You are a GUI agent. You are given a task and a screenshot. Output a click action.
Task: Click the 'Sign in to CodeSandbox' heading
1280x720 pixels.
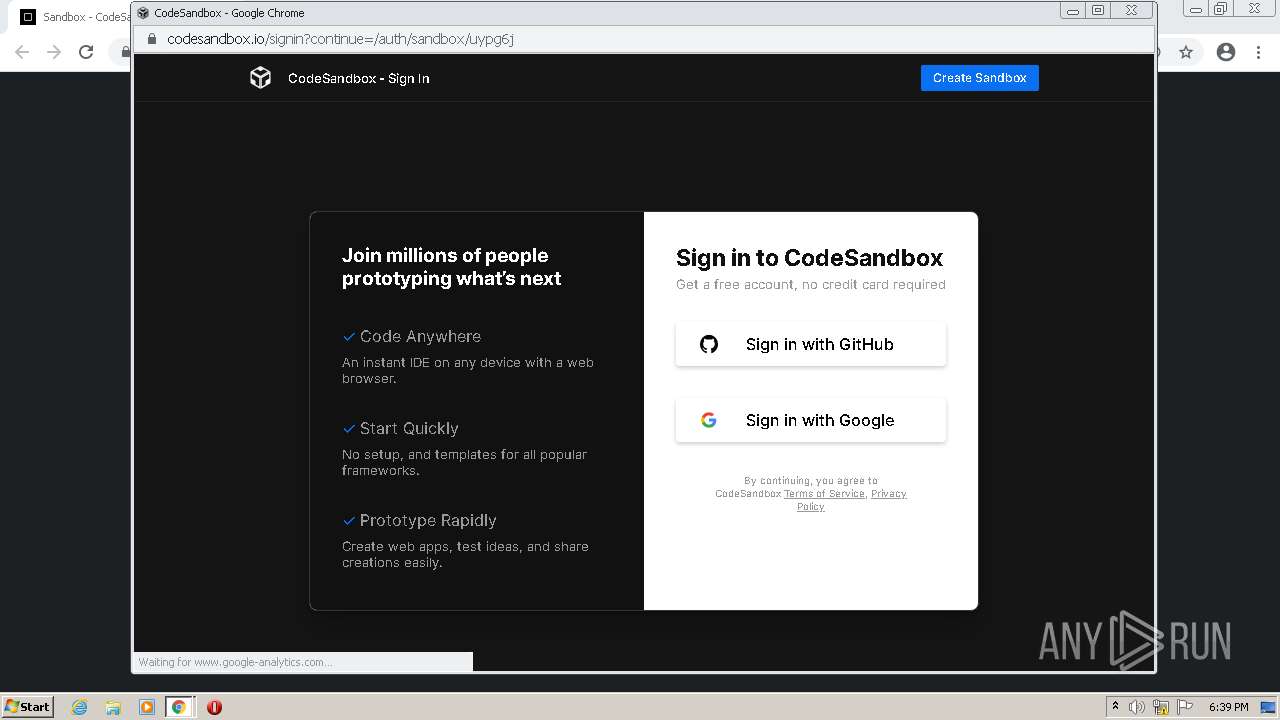[x=810, y=258]
